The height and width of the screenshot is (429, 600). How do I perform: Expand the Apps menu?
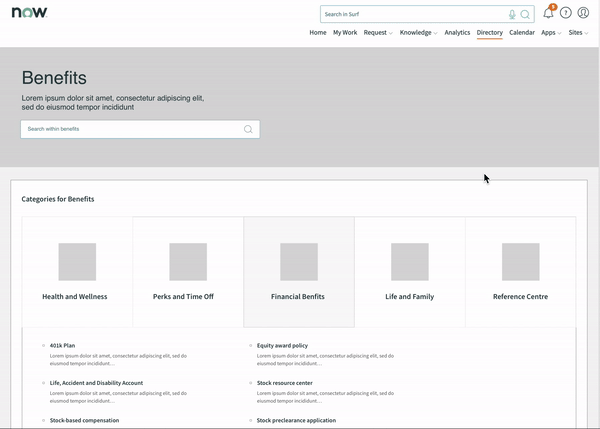point(551,33)
